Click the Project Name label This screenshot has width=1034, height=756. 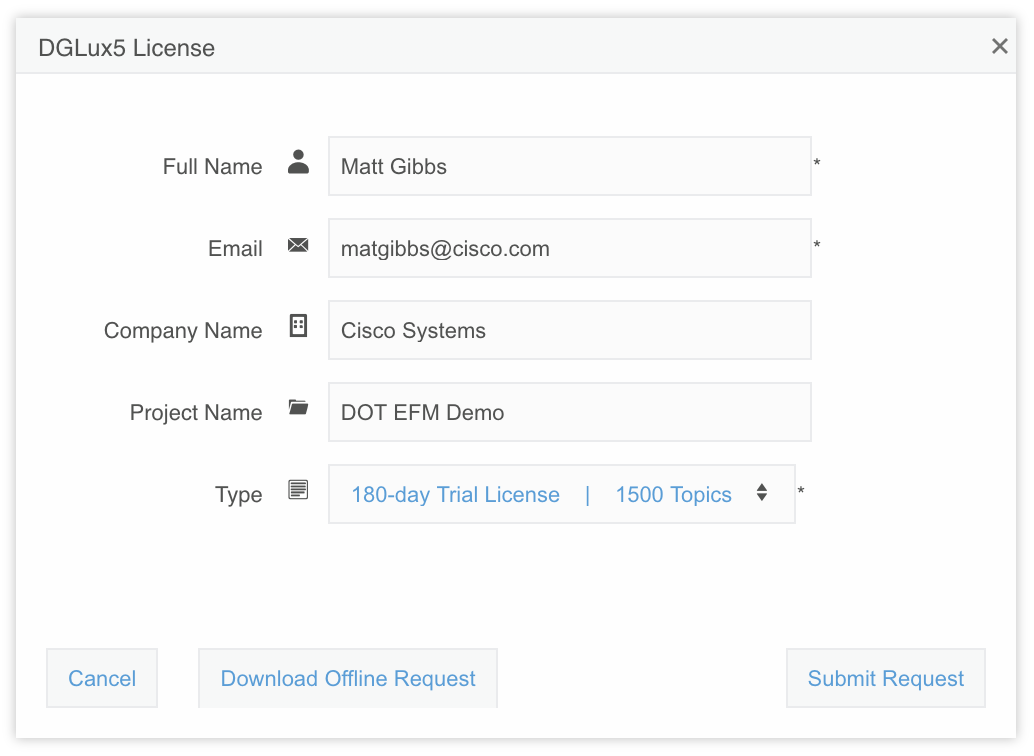tap(196, 412)
